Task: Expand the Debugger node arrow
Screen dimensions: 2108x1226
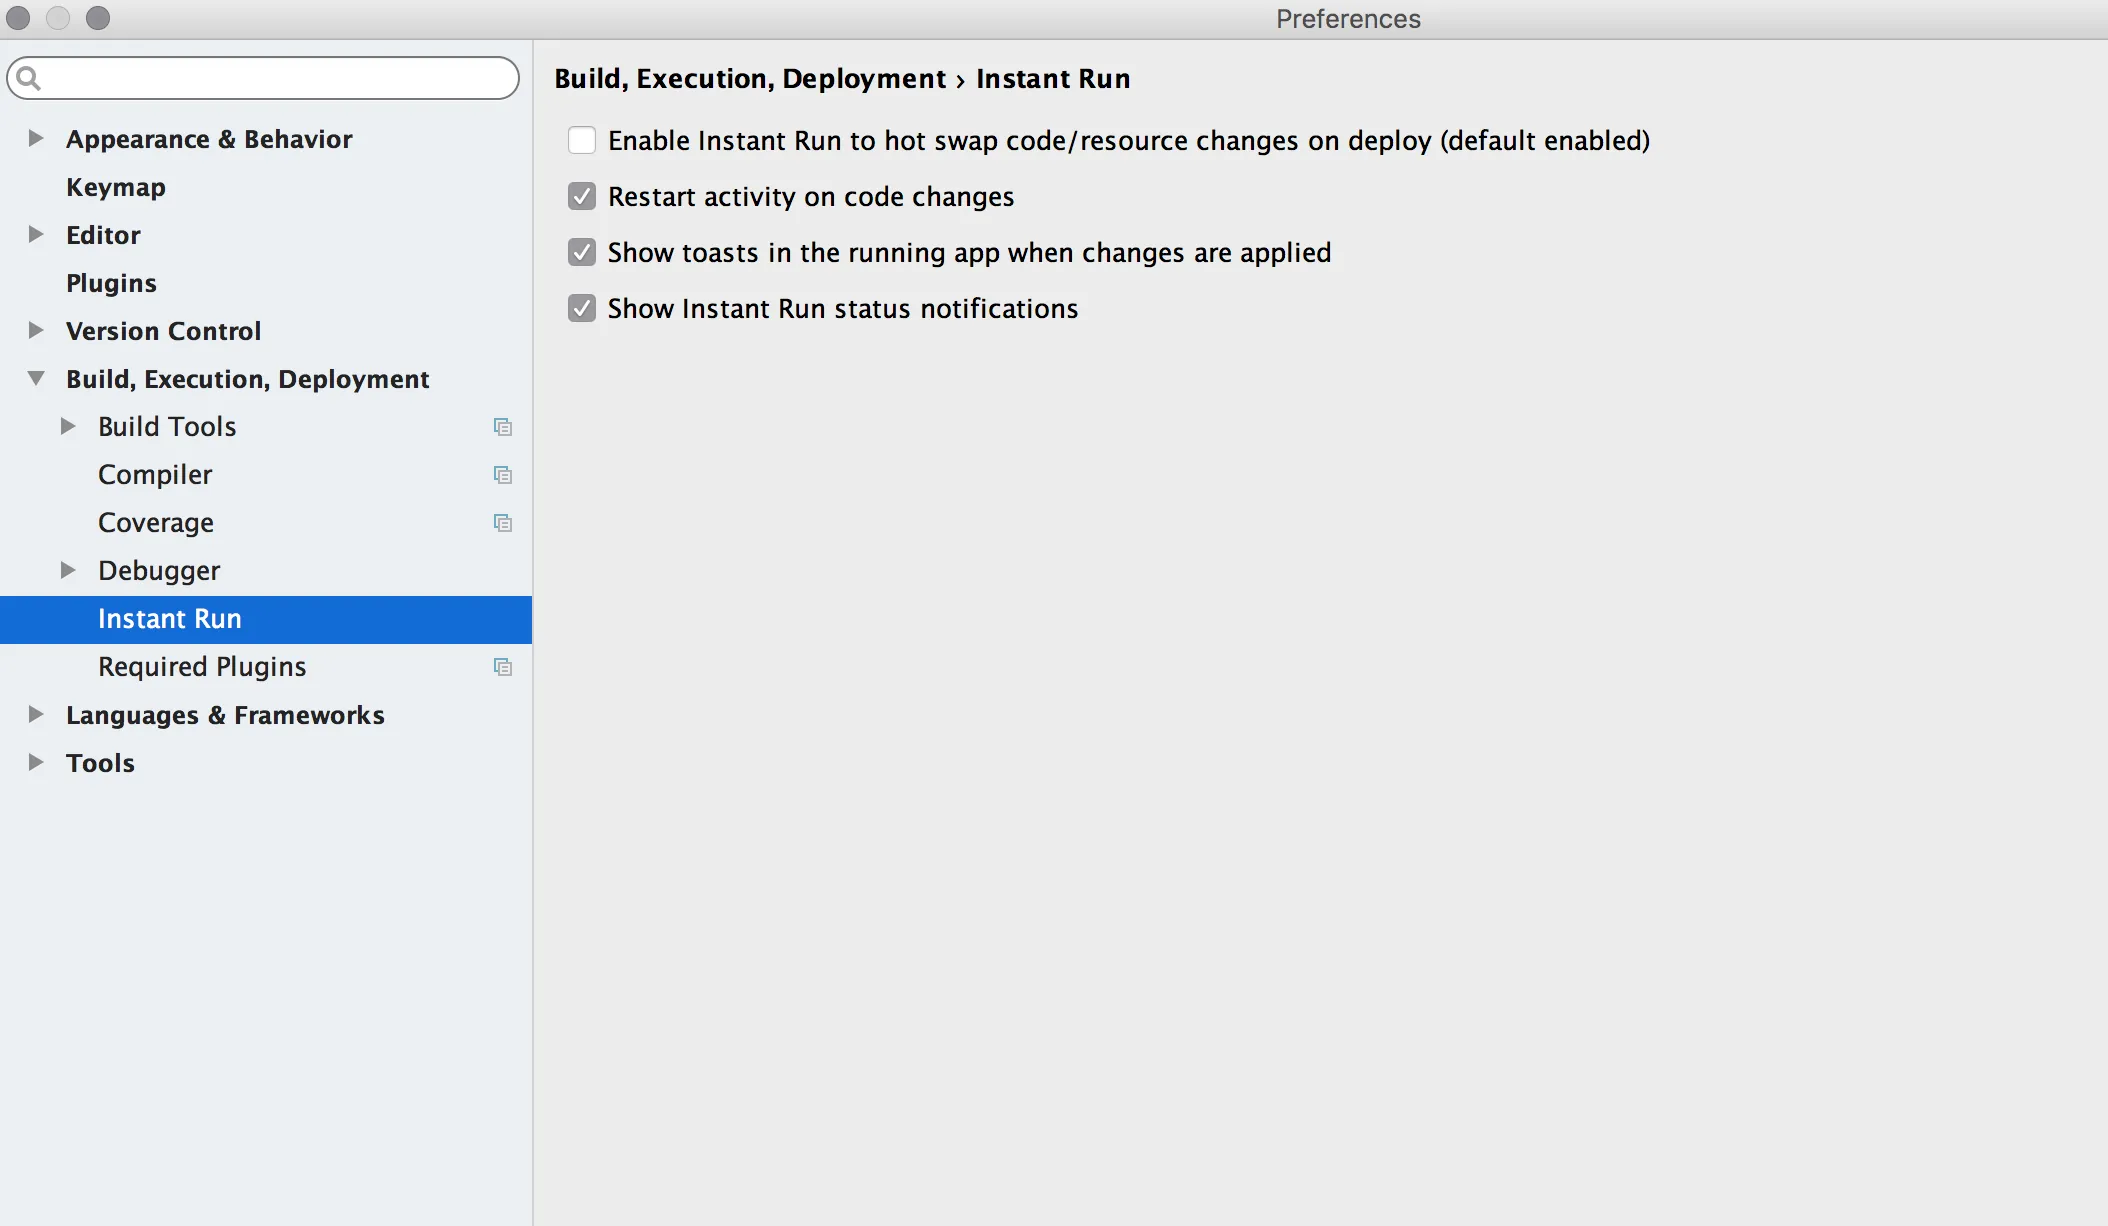Action: pos(68,570)
